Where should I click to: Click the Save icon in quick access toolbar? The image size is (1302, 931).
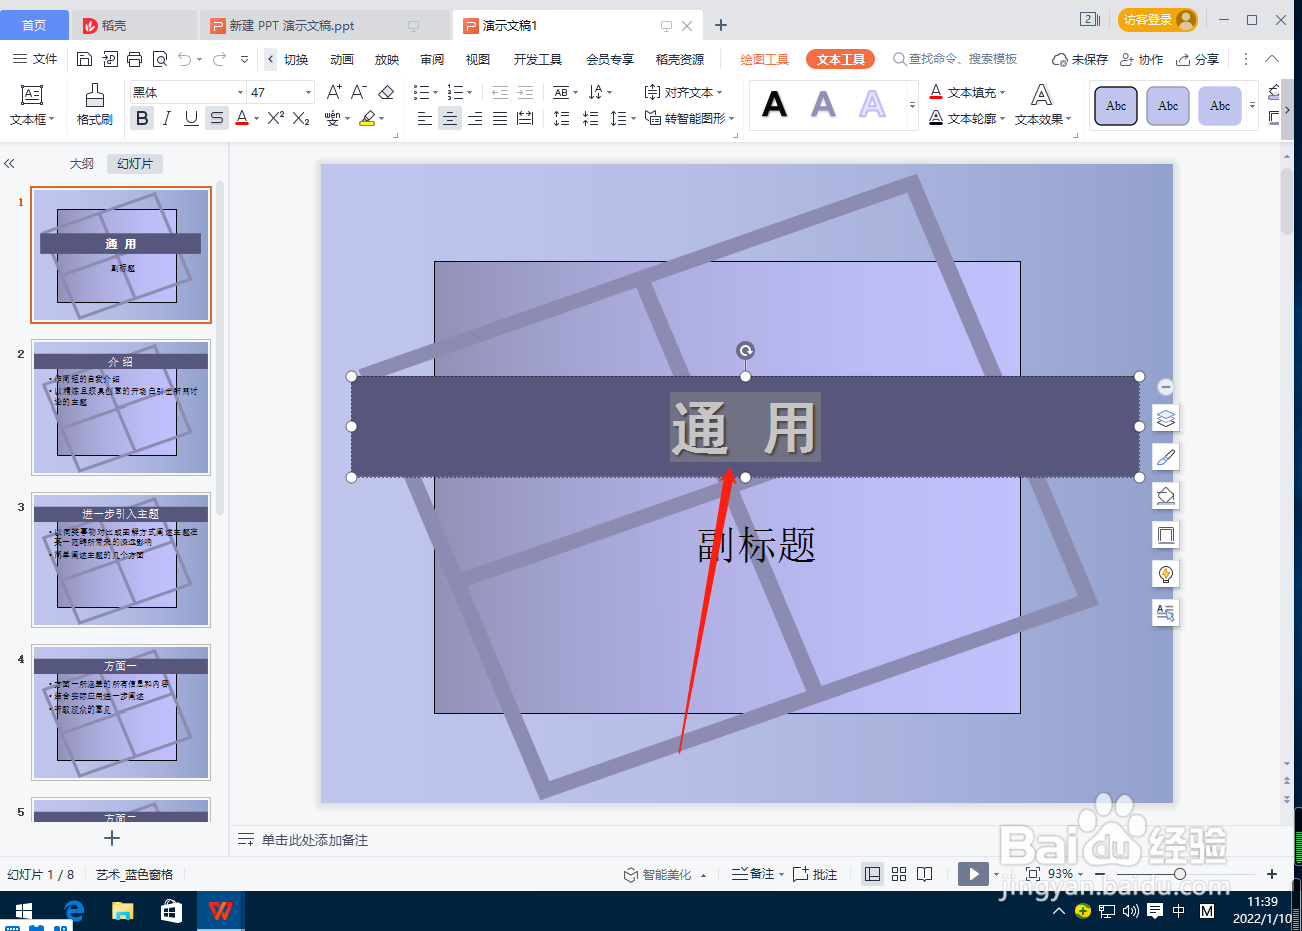(x=85, y=59)
